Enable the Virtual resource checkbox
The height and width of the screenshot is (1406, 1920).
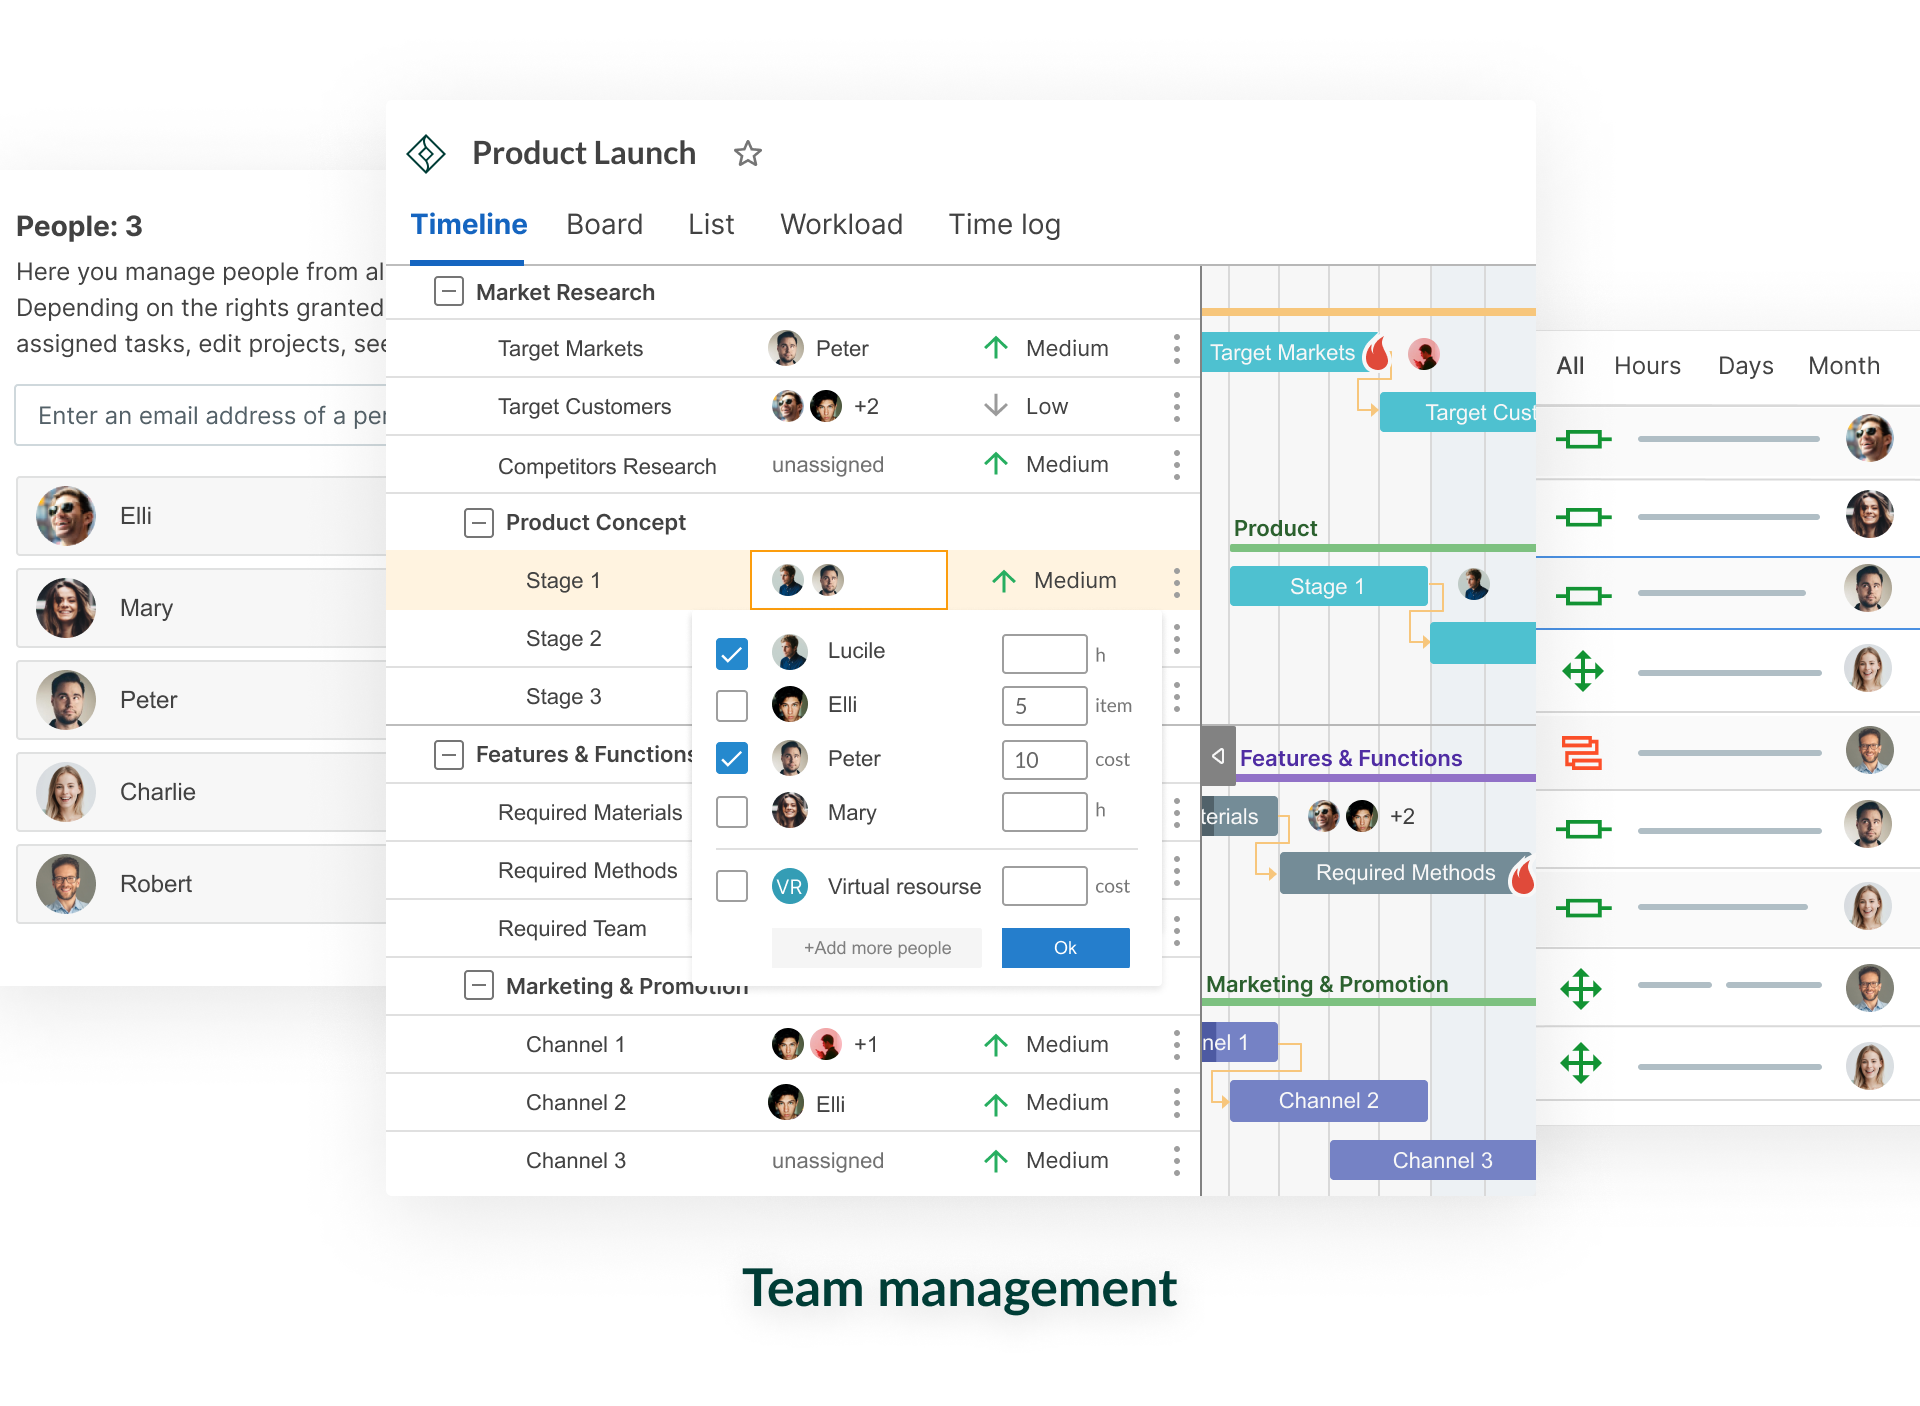click(732, 886)
